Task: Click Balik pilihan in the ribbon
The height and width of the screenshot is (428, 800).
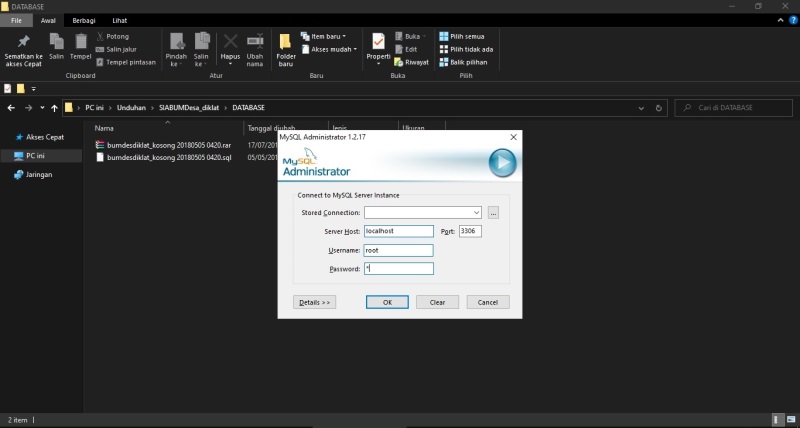Action: [463, 62]
